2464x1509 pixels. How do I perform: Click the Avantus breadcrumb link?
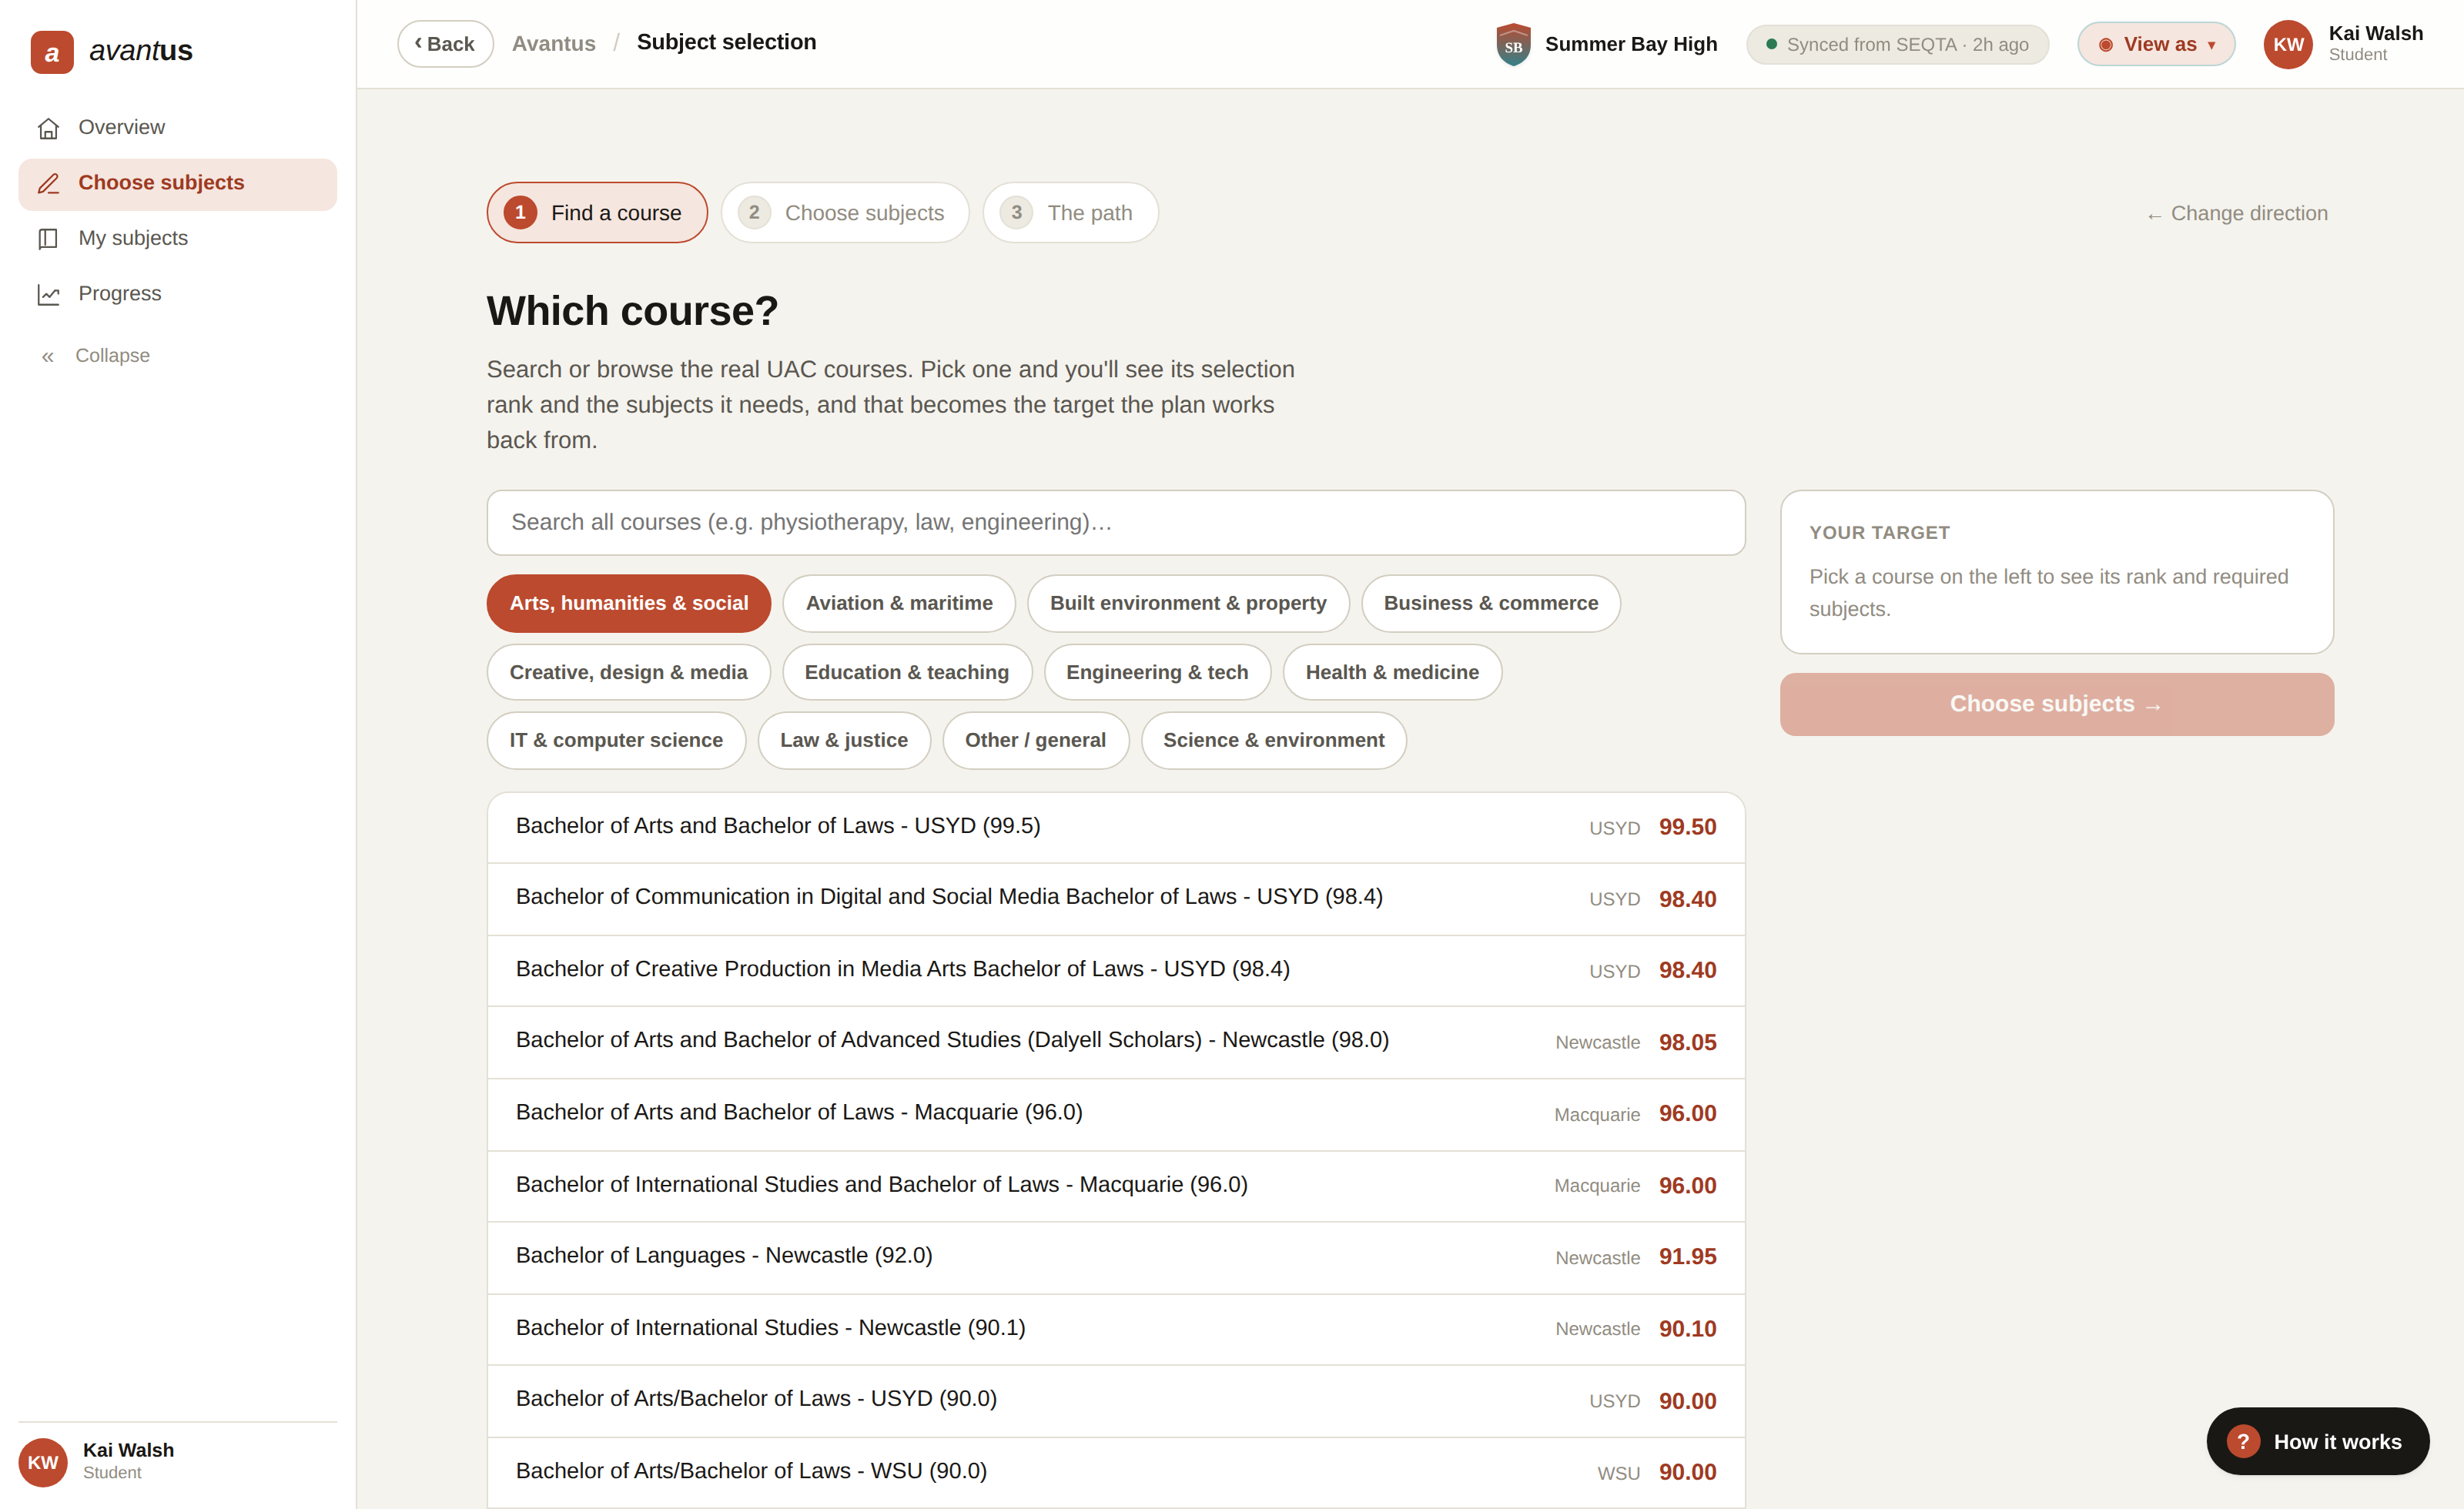[553, 43]
